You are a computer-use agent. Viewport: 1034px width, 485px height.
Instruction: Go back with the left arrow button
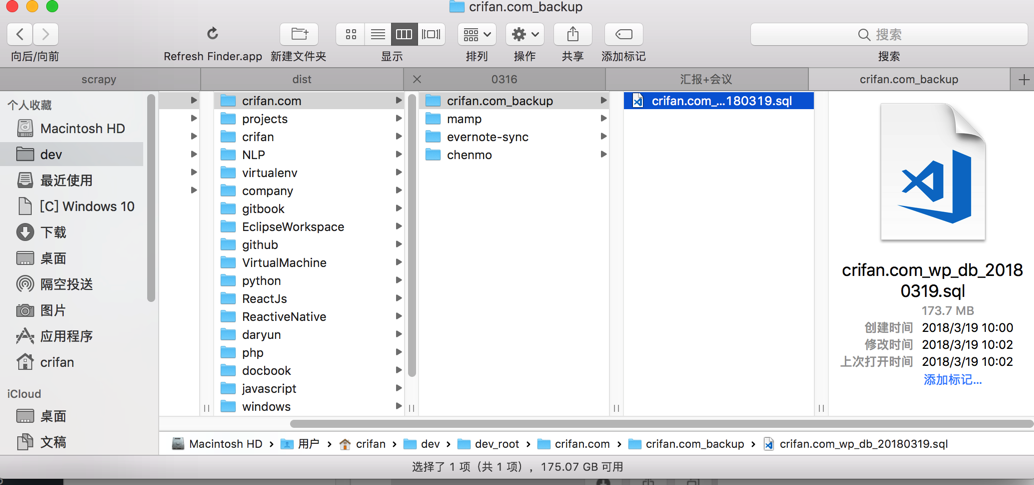(x=20, y=34)
